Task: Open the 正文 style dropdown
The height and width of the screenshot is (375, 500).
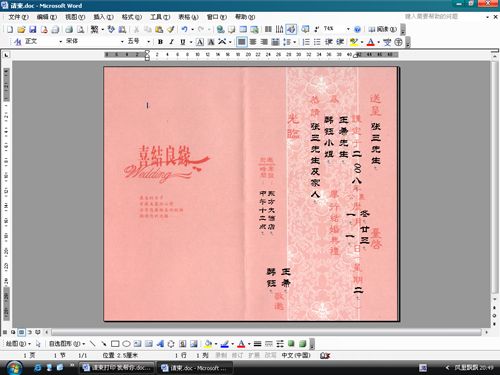Action: pos(60,42)
